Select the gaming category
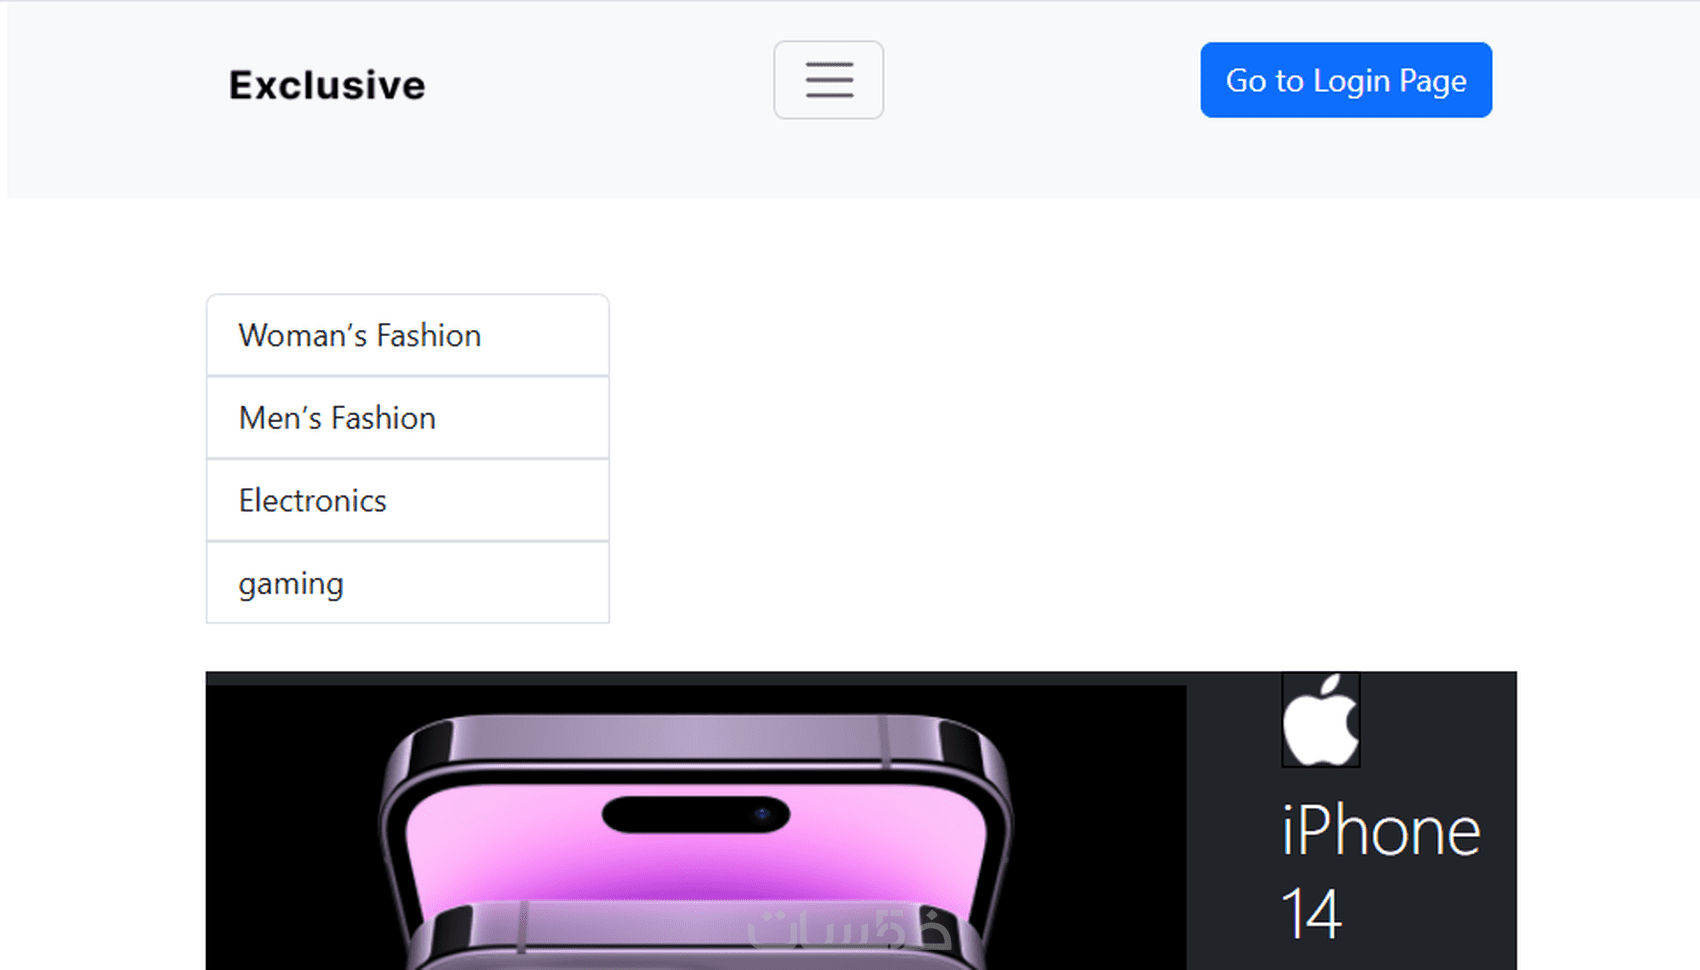This screenshot has width=1700, height=970. tap(408, 583)
